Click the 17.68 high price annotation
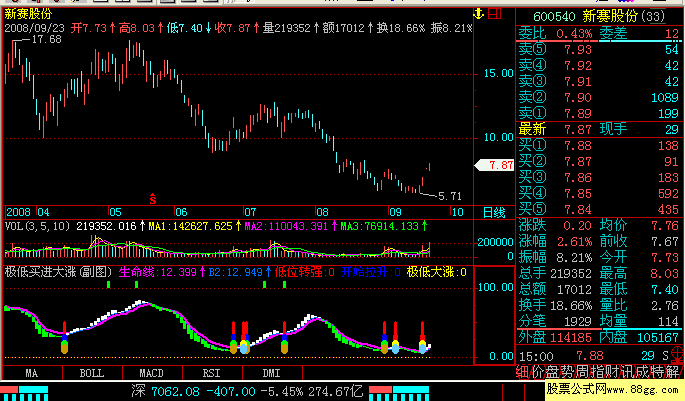Screen dimensions: 685x401 pos(47,40)
